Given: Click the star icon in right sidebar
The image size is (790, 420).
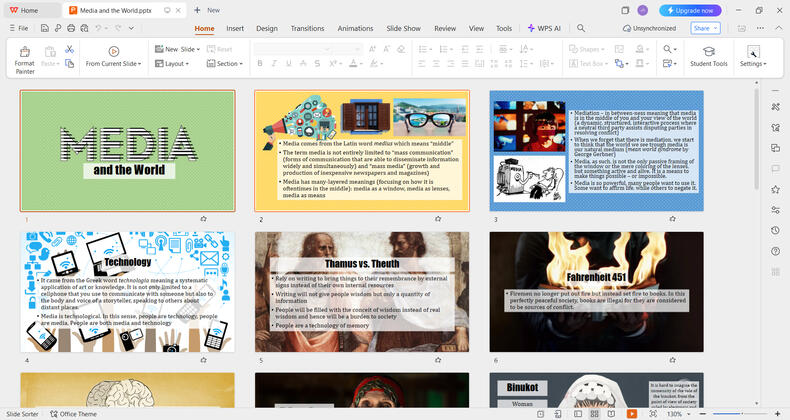Looking at the screenshot, I should coord(775,189).
